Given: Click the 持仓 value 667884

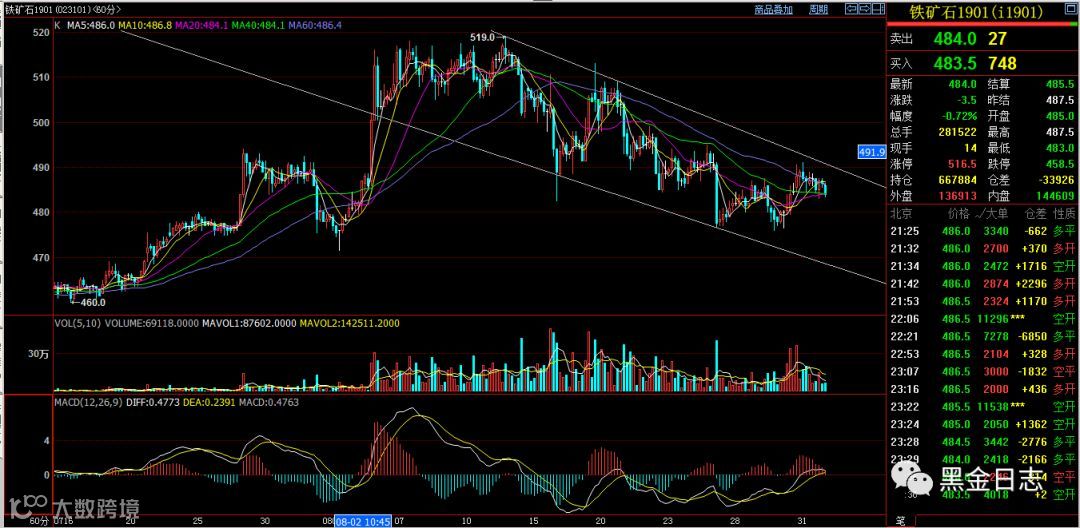Looking at the screenshot, I should coord(956,180).
